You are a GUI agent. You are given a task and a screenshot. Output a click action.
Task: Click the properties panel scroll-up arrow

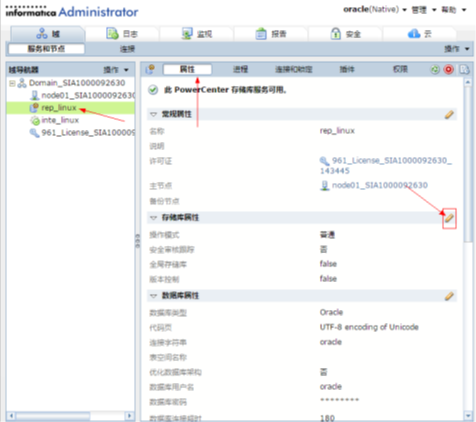(468, 82)
